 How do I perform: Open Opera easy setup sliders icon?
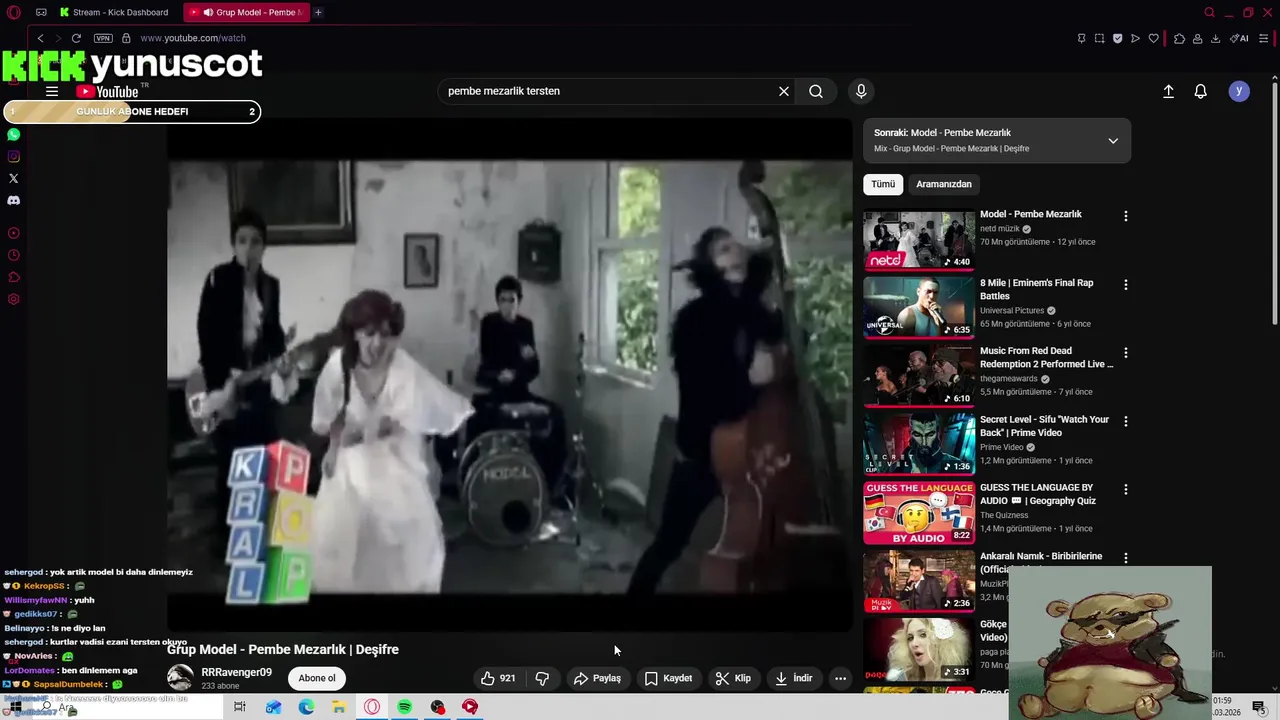pyautogui.click(x=1264, y=38)
